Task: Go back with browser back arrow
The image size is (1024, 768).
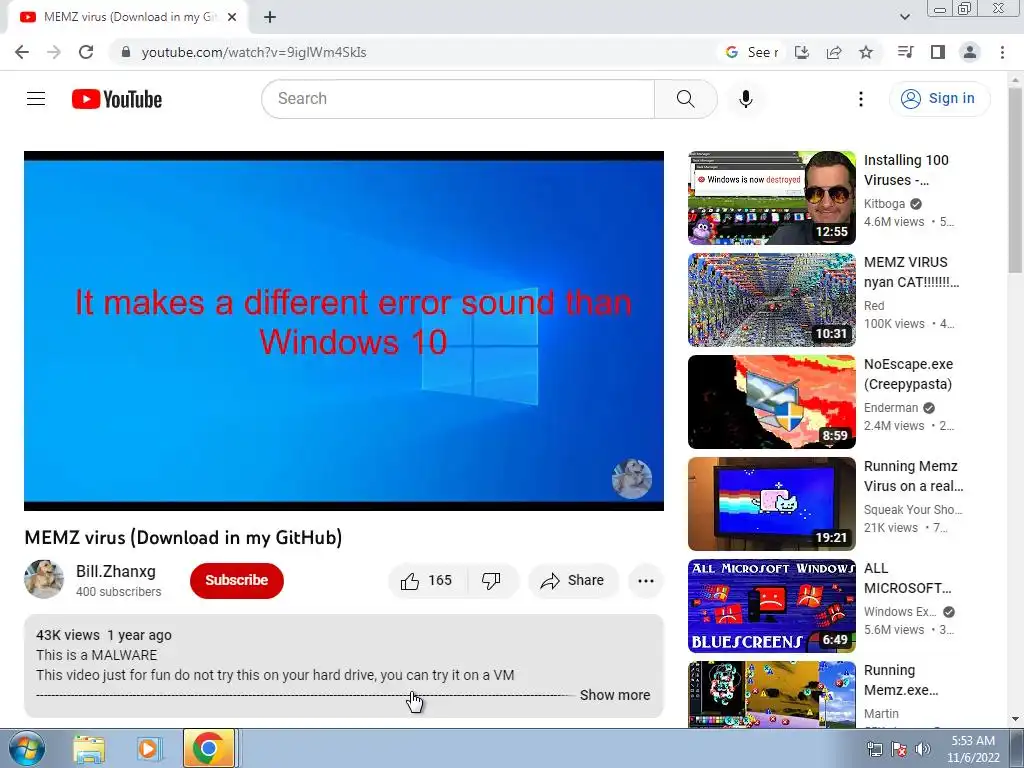Action: [22, 52]
